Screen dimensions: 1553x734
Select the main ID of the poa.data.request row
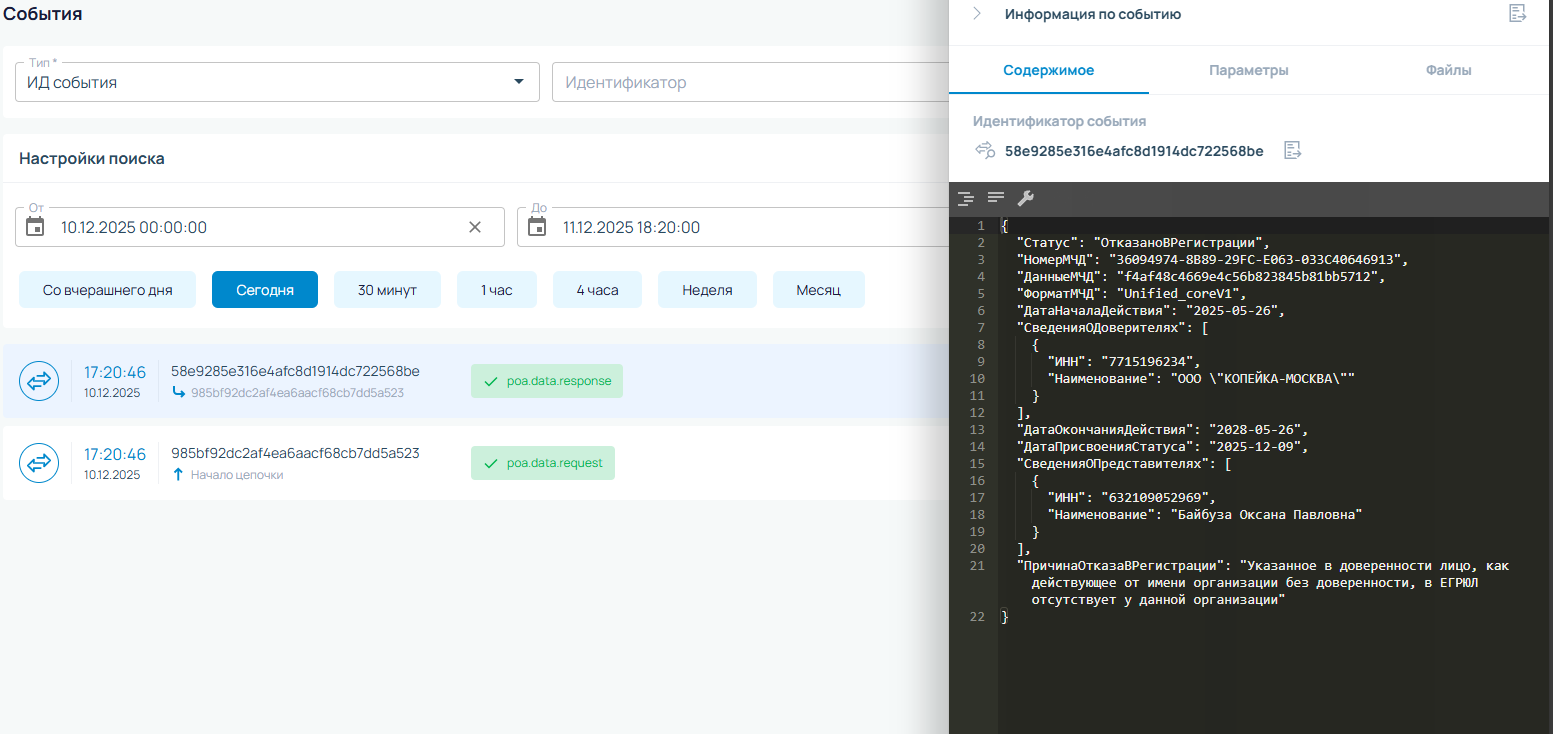(295, 453)
